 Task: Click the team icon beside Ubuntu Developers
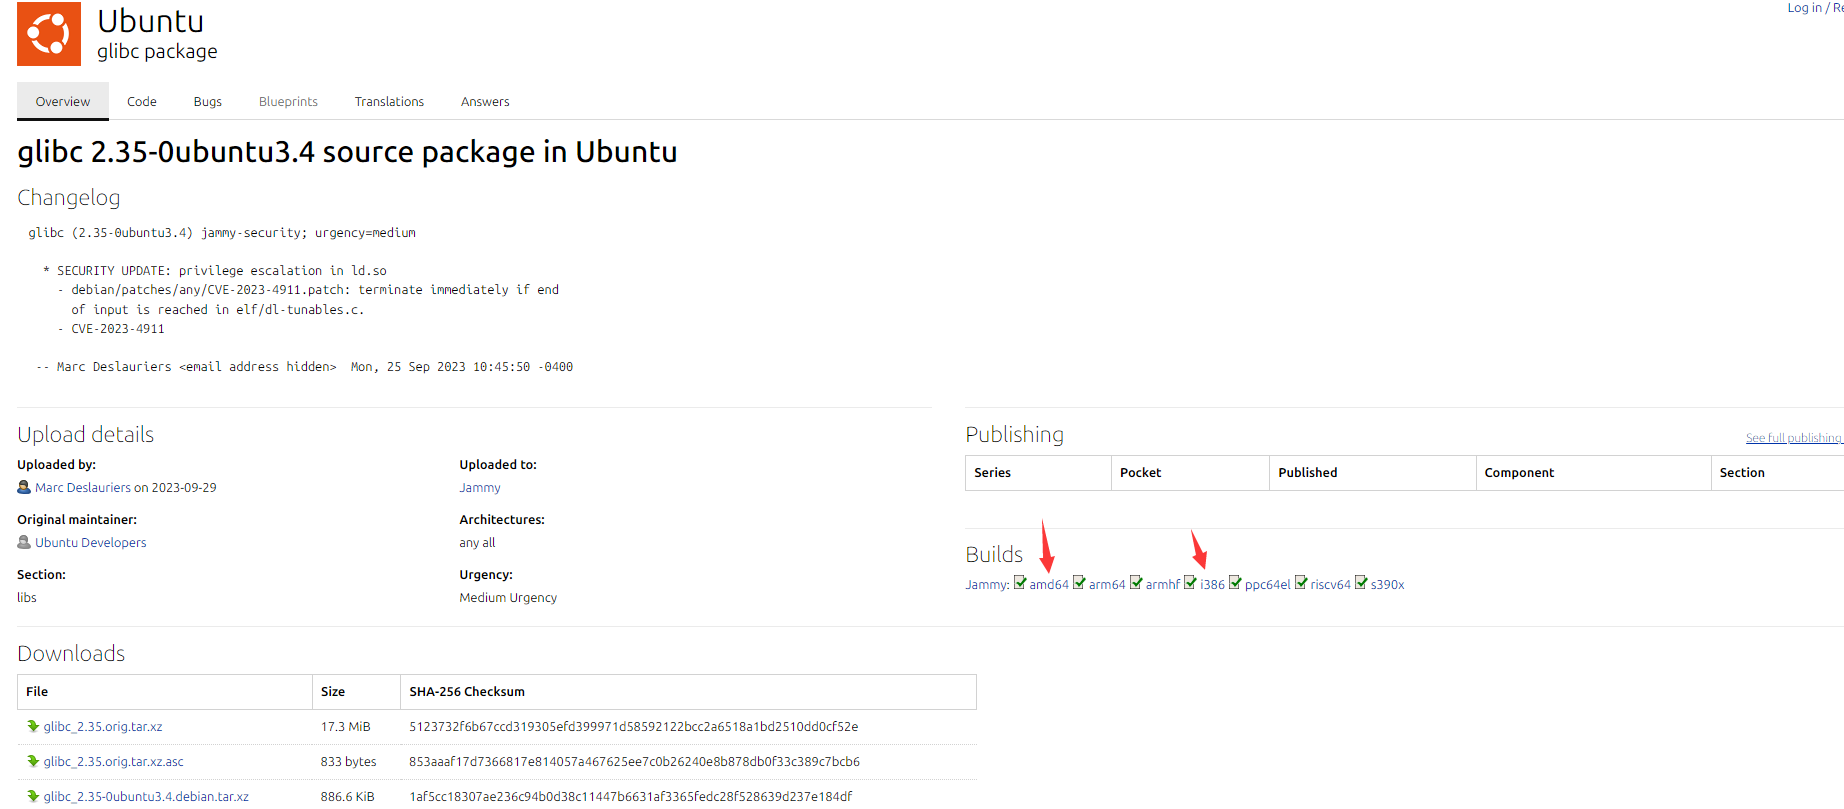(x=24, y=543)
